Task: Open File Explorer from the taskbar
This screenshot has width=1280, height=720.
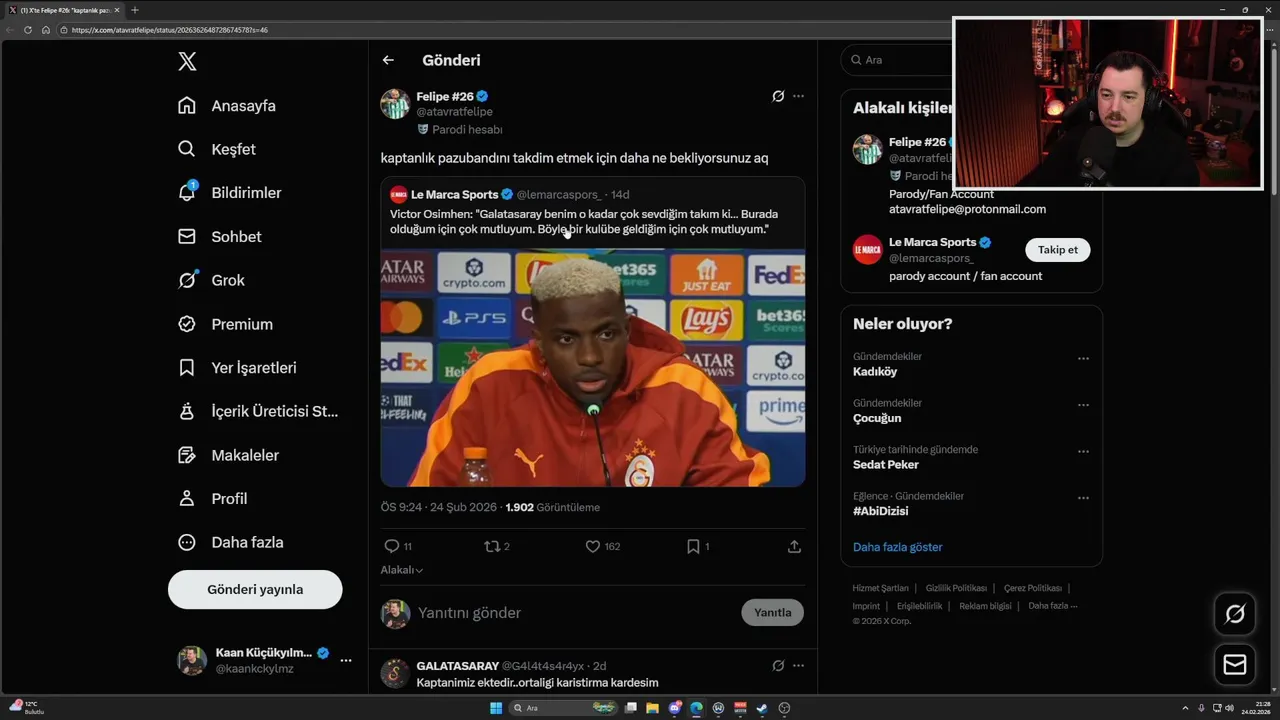Action: click(x=652, y=708)
